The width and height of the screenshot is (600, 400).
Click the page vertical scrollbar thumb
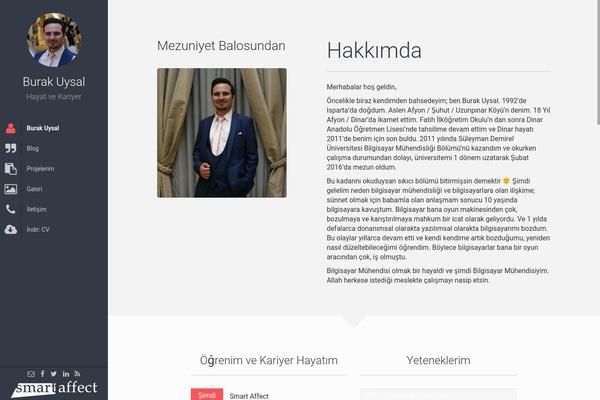tap(598, 63)
